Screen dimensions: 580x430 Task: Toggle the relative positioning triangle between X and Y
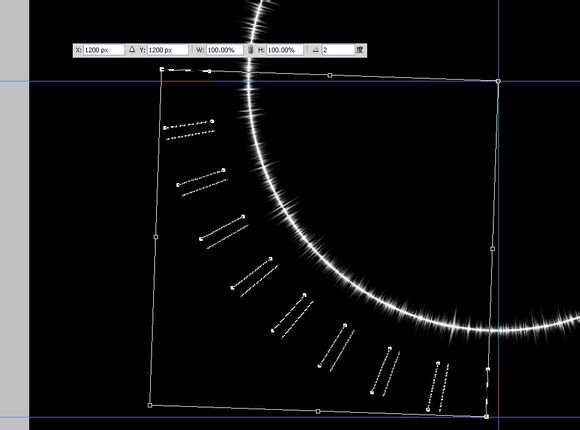pos(132,50)
